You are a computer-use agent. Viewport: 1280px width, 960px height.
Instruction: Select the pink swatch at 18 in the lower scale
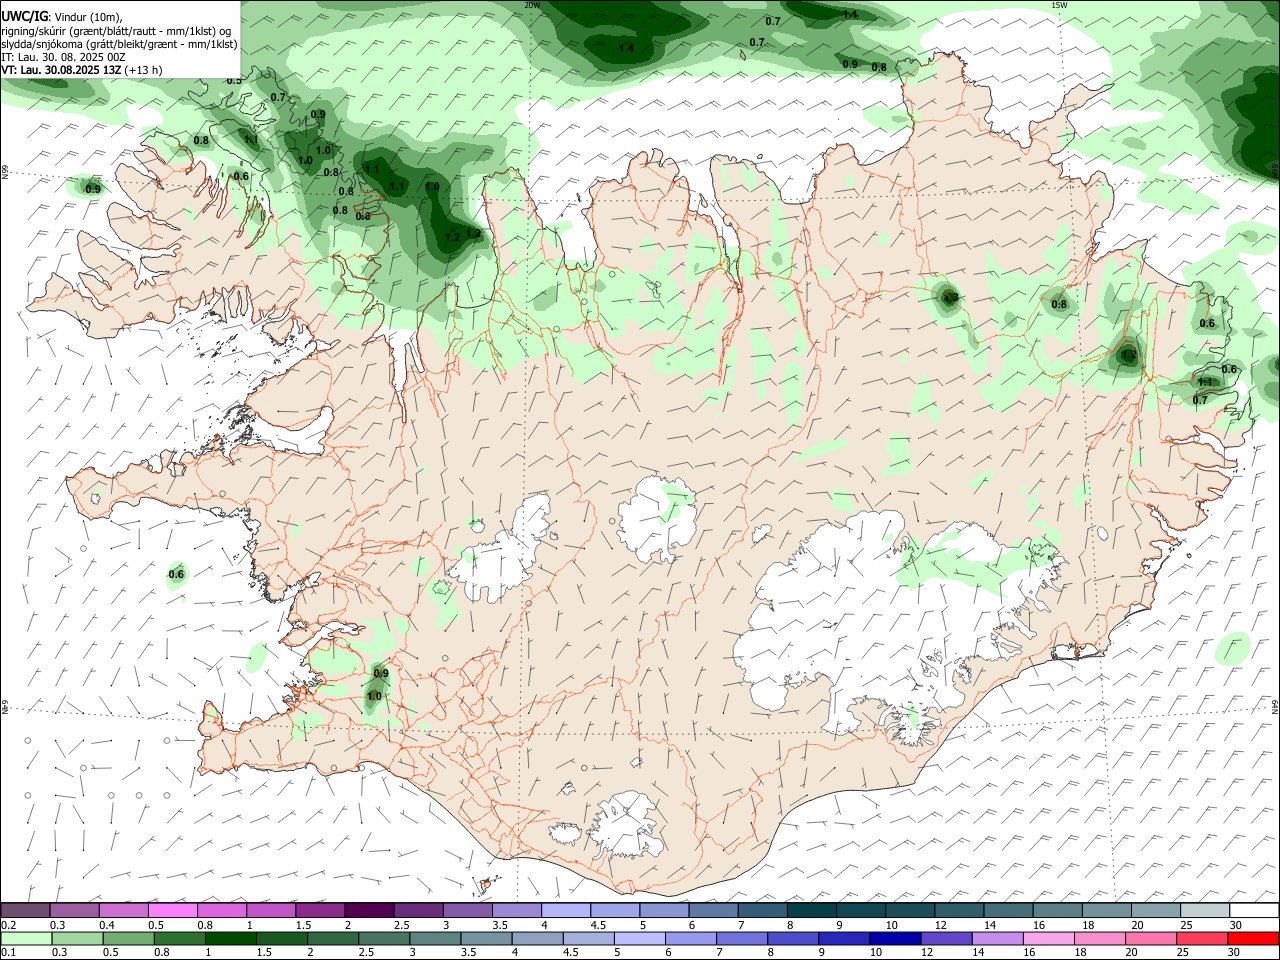pos(1100,939)
